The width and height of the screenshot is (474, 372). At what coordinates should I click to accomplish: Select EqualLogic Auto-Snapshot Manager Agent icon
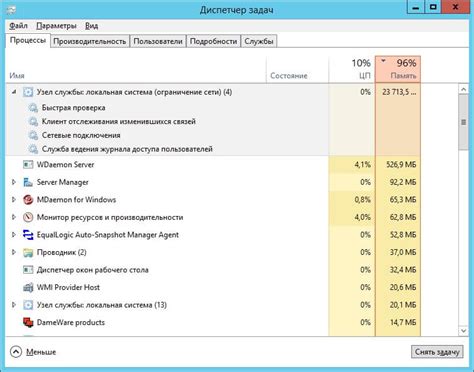[28, 235]
